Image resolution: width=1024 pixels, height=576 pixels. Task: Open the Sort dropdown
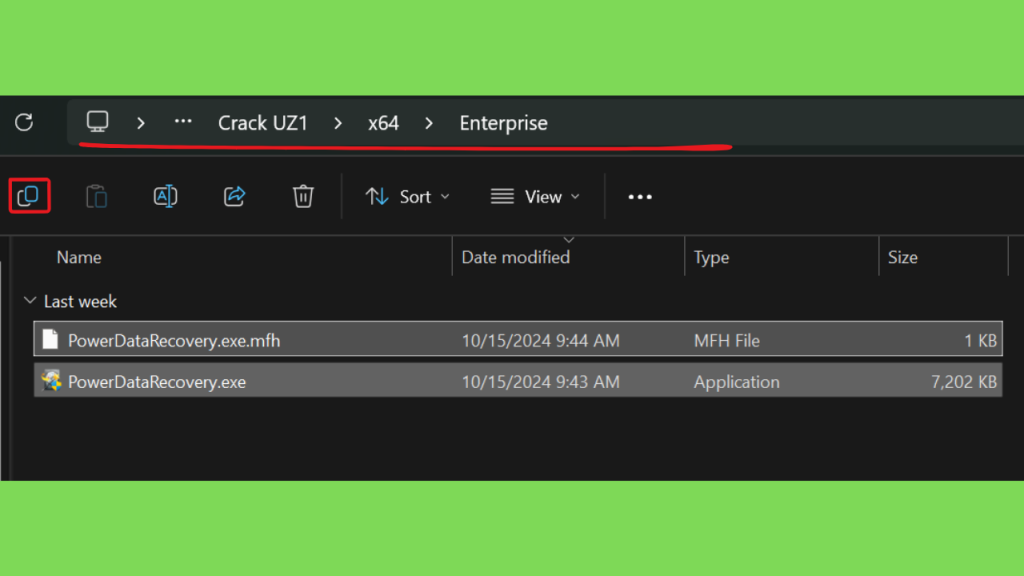click(x=408, y=197)
